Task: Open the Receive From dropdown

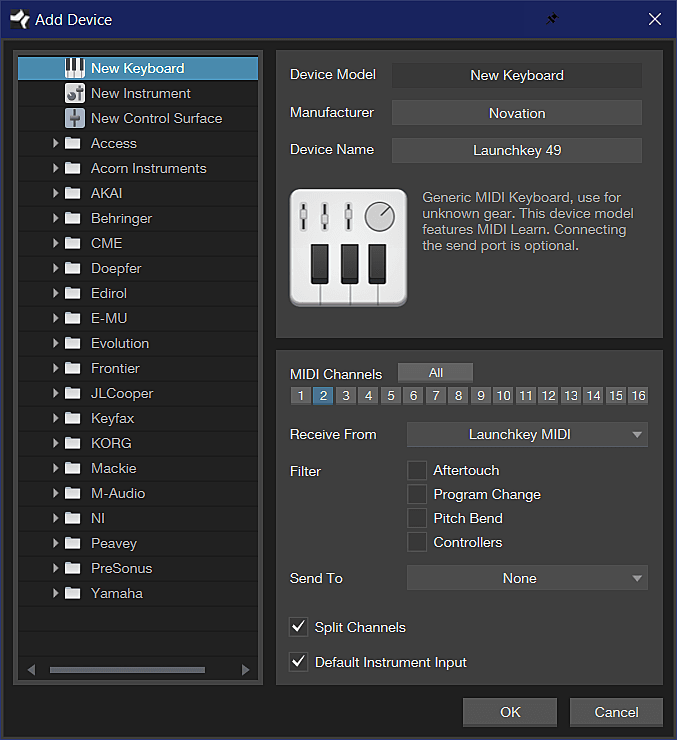Action: (527, 434)
